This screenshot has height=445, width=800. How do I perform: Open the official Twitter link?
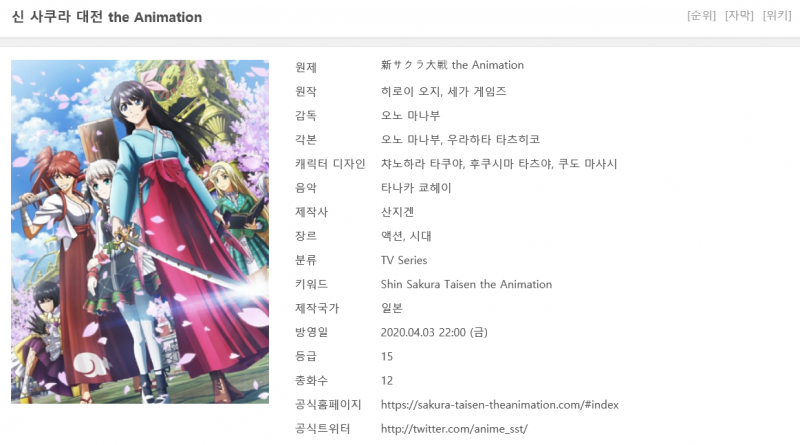(454, 429)
